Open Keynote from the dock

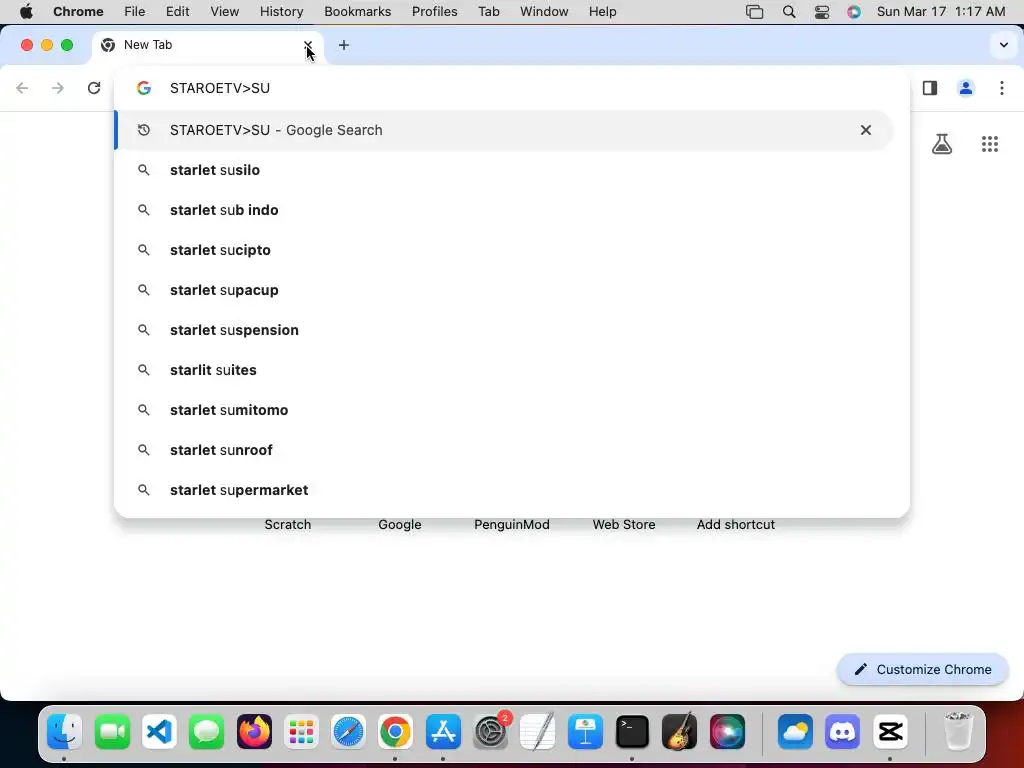coord(585,731)
